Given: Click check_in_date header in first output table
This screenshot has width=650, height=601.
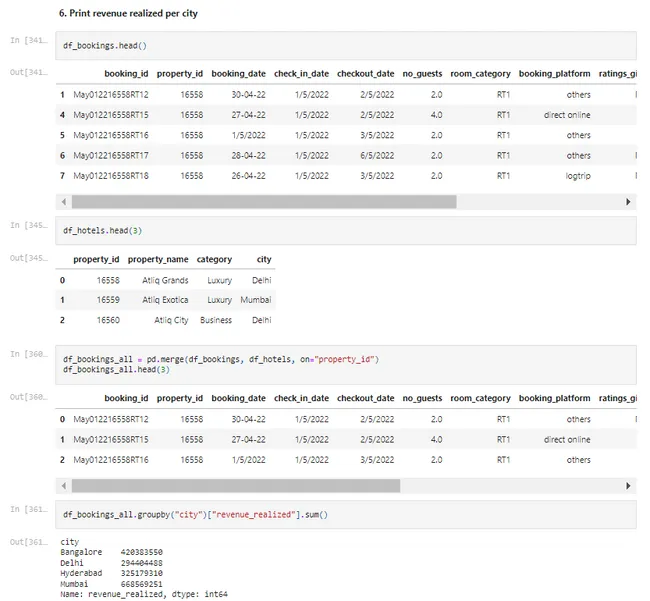Looking at the screenshot, I should (x=301, y=74).
